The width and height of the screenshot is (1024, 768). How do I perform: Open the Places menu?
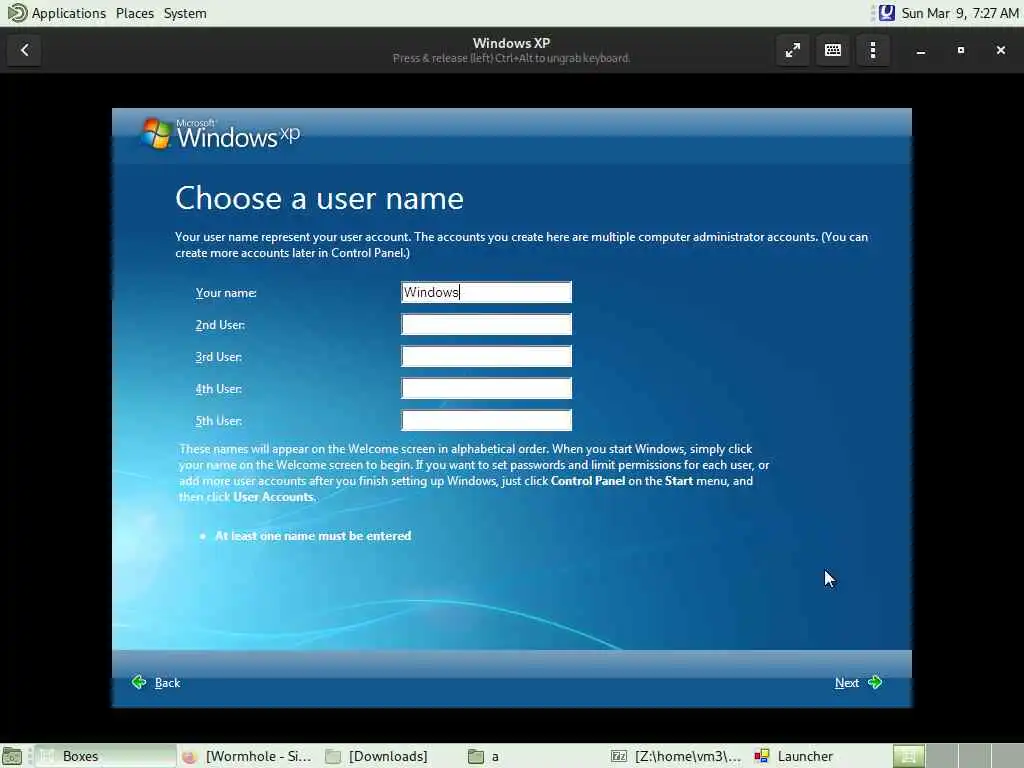[135, 13]
